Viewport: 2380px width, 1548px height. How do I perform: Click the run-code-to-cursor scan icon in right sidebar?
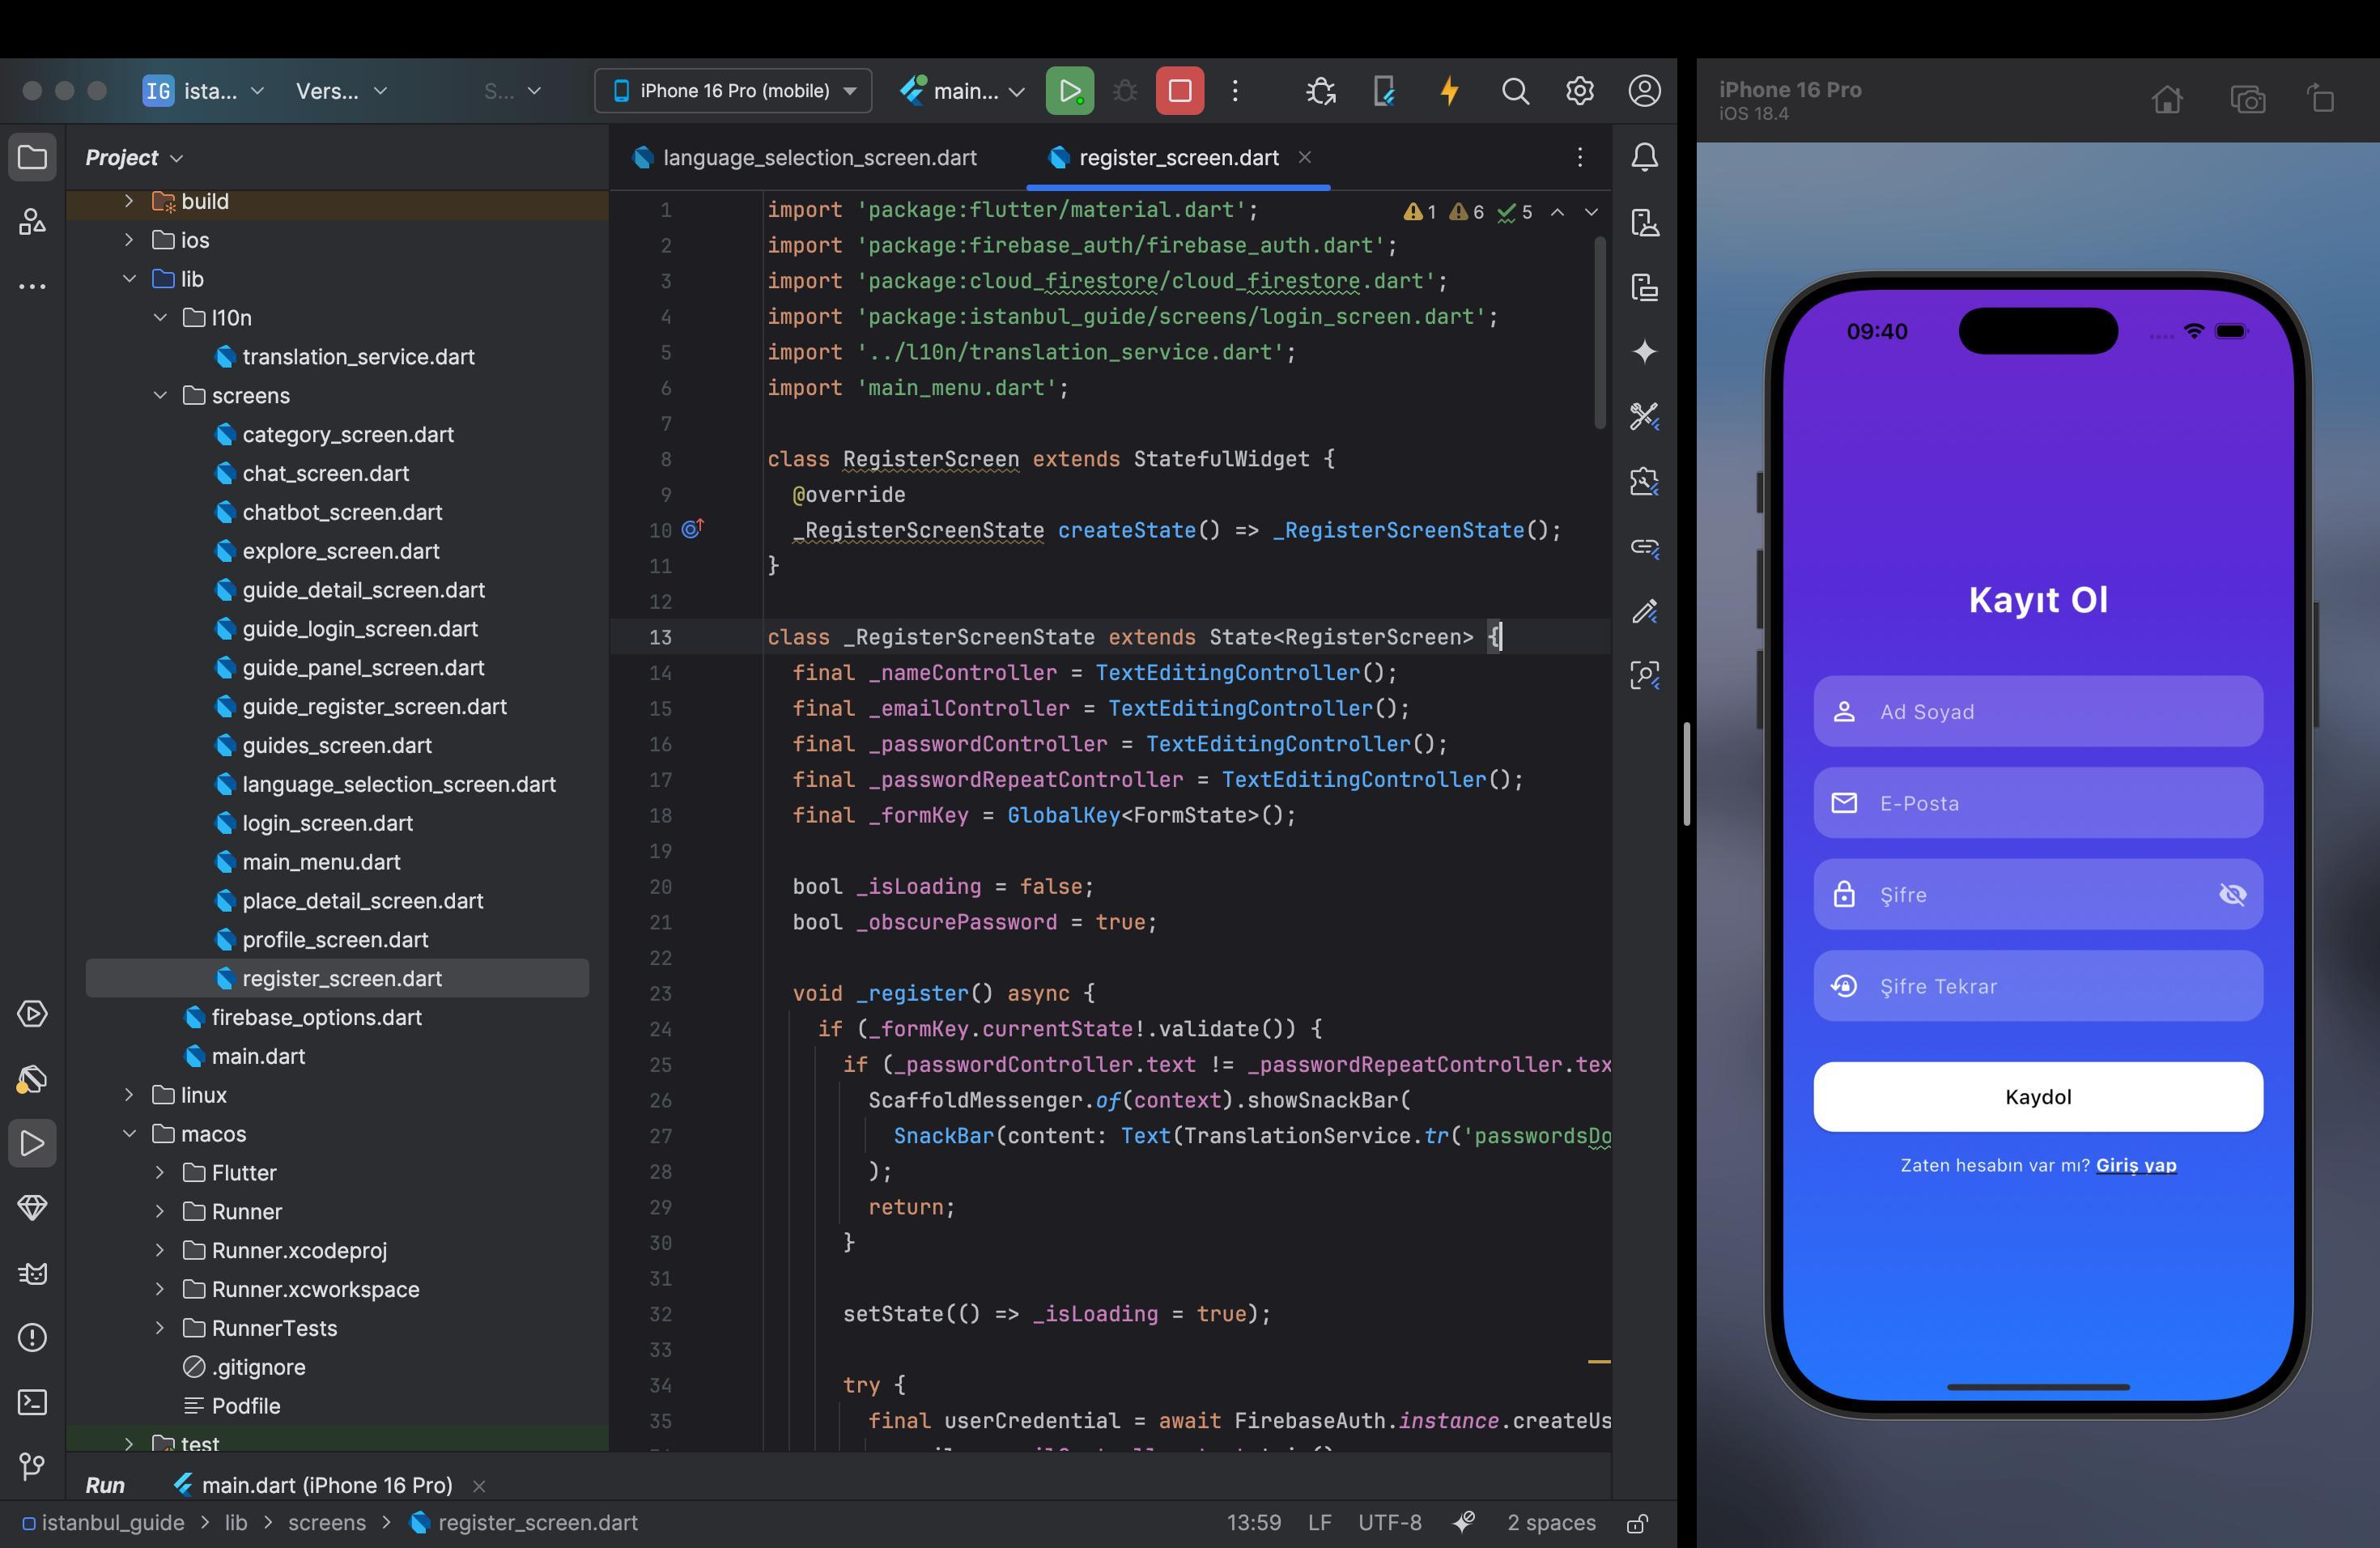point(1644,676)
